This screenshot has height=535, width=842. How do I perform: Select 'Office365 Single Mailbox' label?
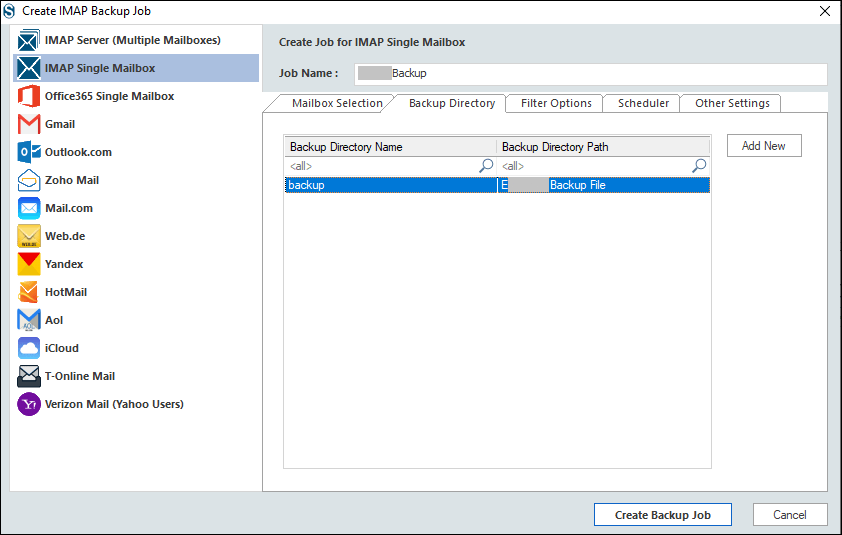[x=110, y=96]
